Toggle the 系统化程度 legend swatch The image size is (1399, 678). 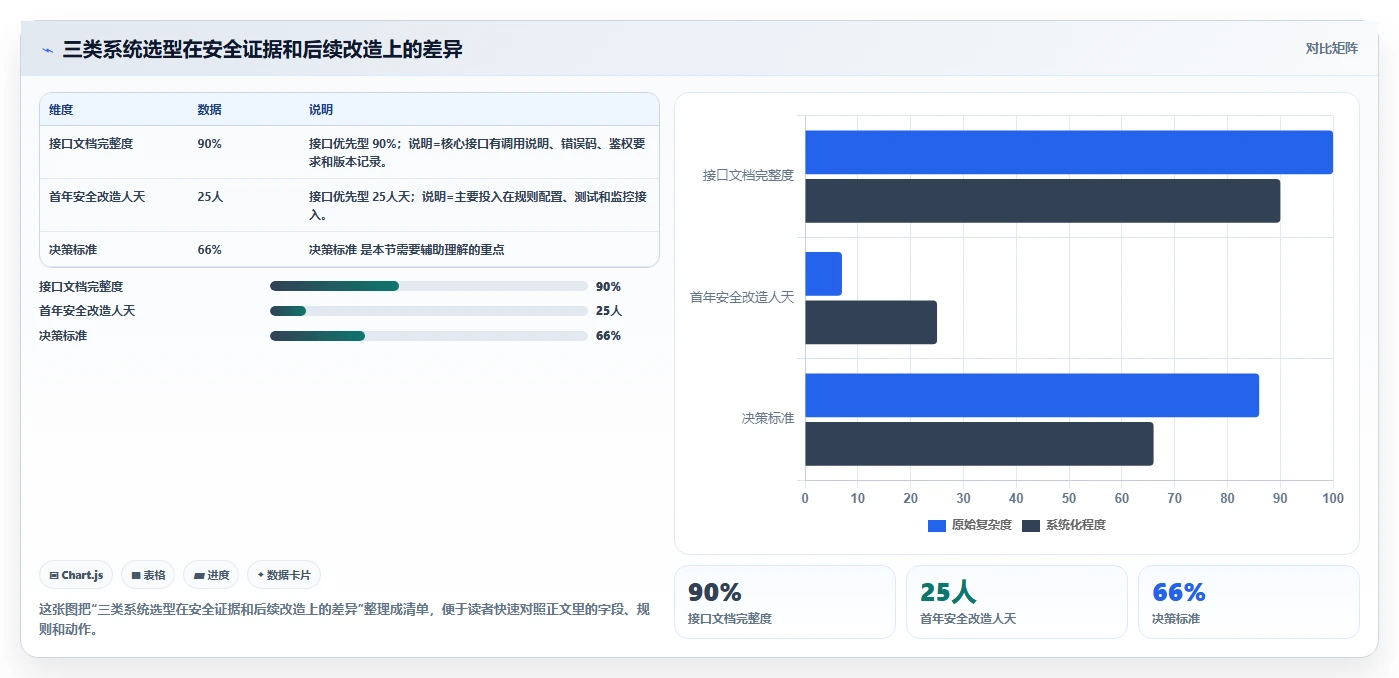(1031, 525)
